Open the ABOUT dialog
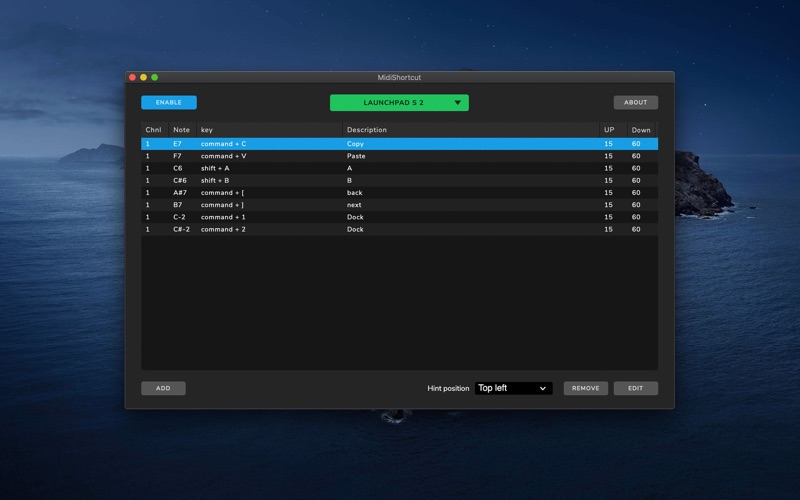Image resolution: width=800 pixels, height=500 pixels. click(x=636, y=103)
